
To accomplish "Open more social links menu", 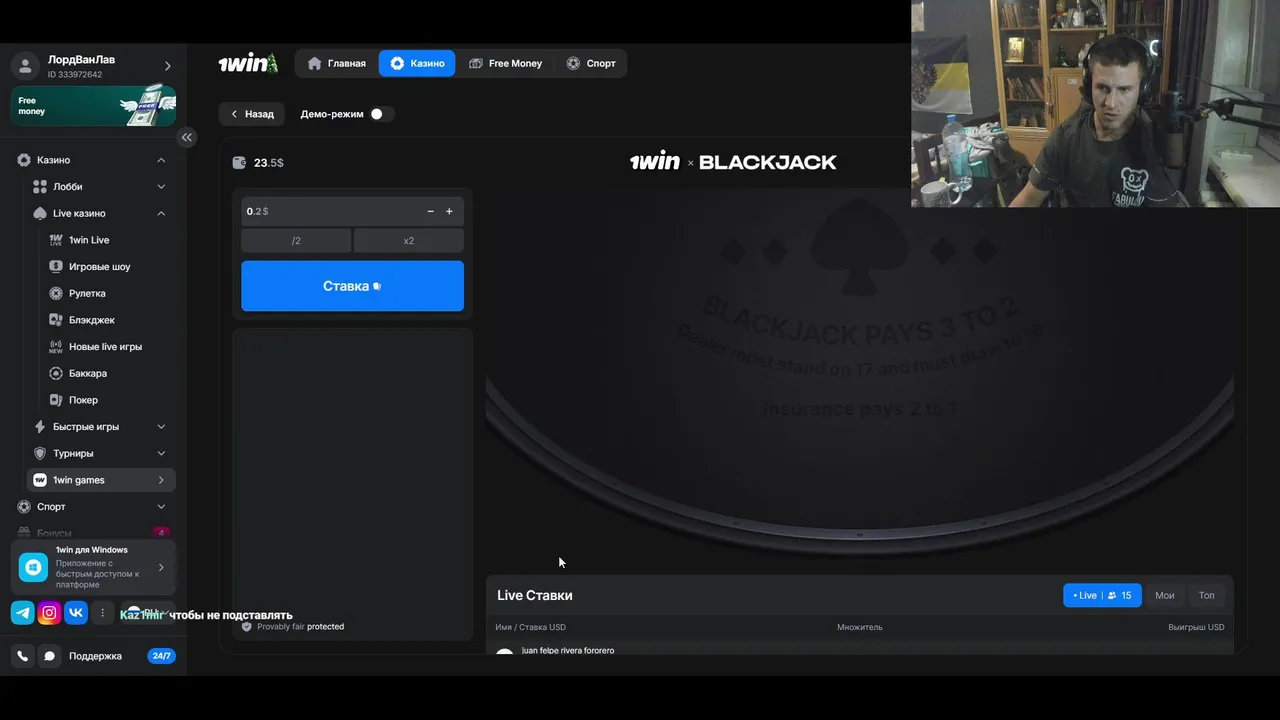I will tap(102, 613).
